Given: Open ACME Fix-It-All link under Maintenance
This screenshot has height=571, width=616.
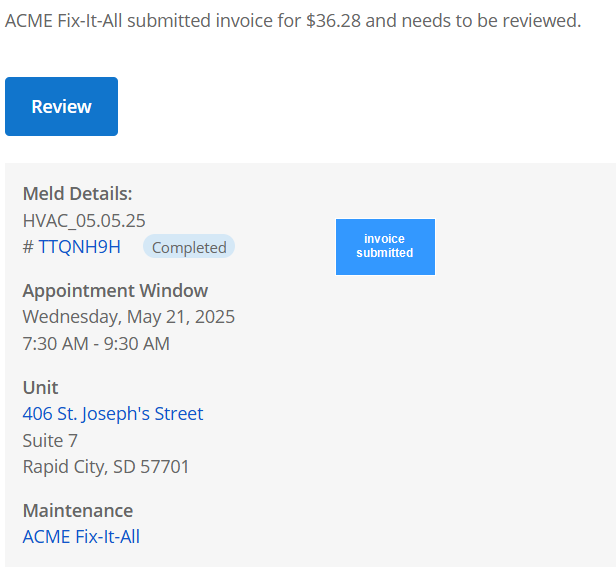Looking at the screenshot, I should coord(81,537).
